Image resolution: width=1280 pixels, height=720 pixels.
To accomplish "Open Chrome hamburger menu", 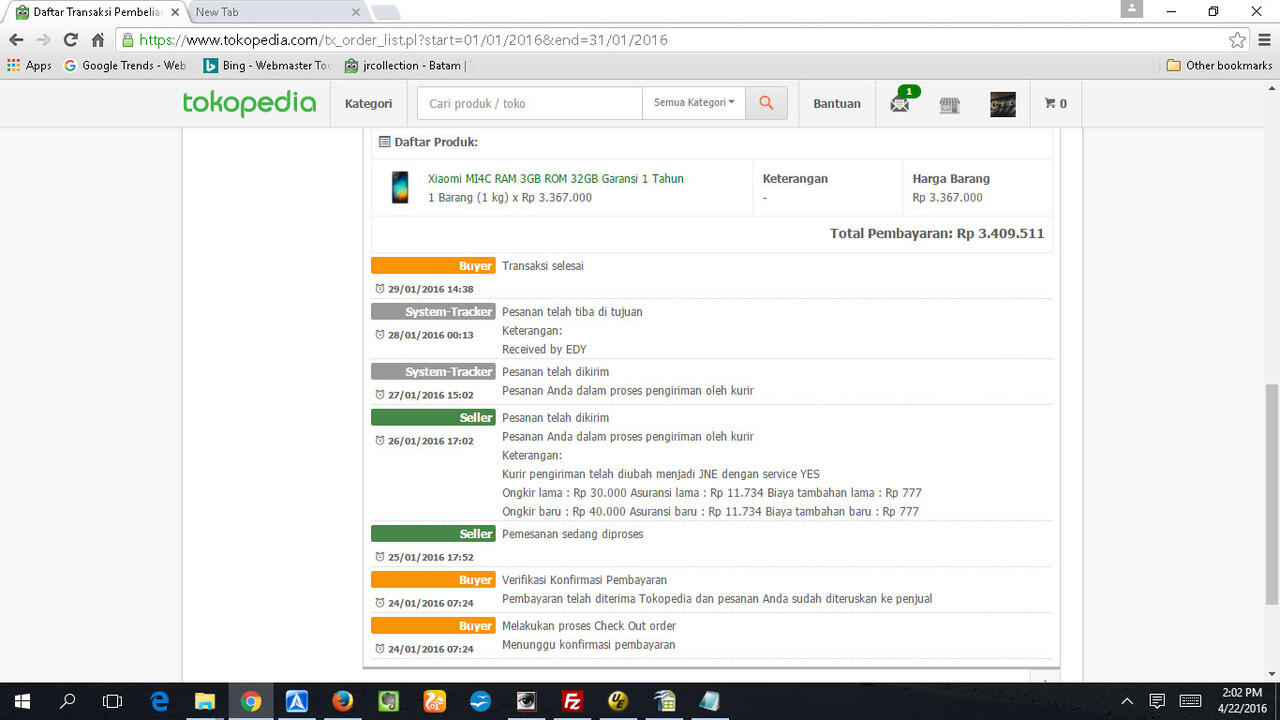I will coord(1263,40).
